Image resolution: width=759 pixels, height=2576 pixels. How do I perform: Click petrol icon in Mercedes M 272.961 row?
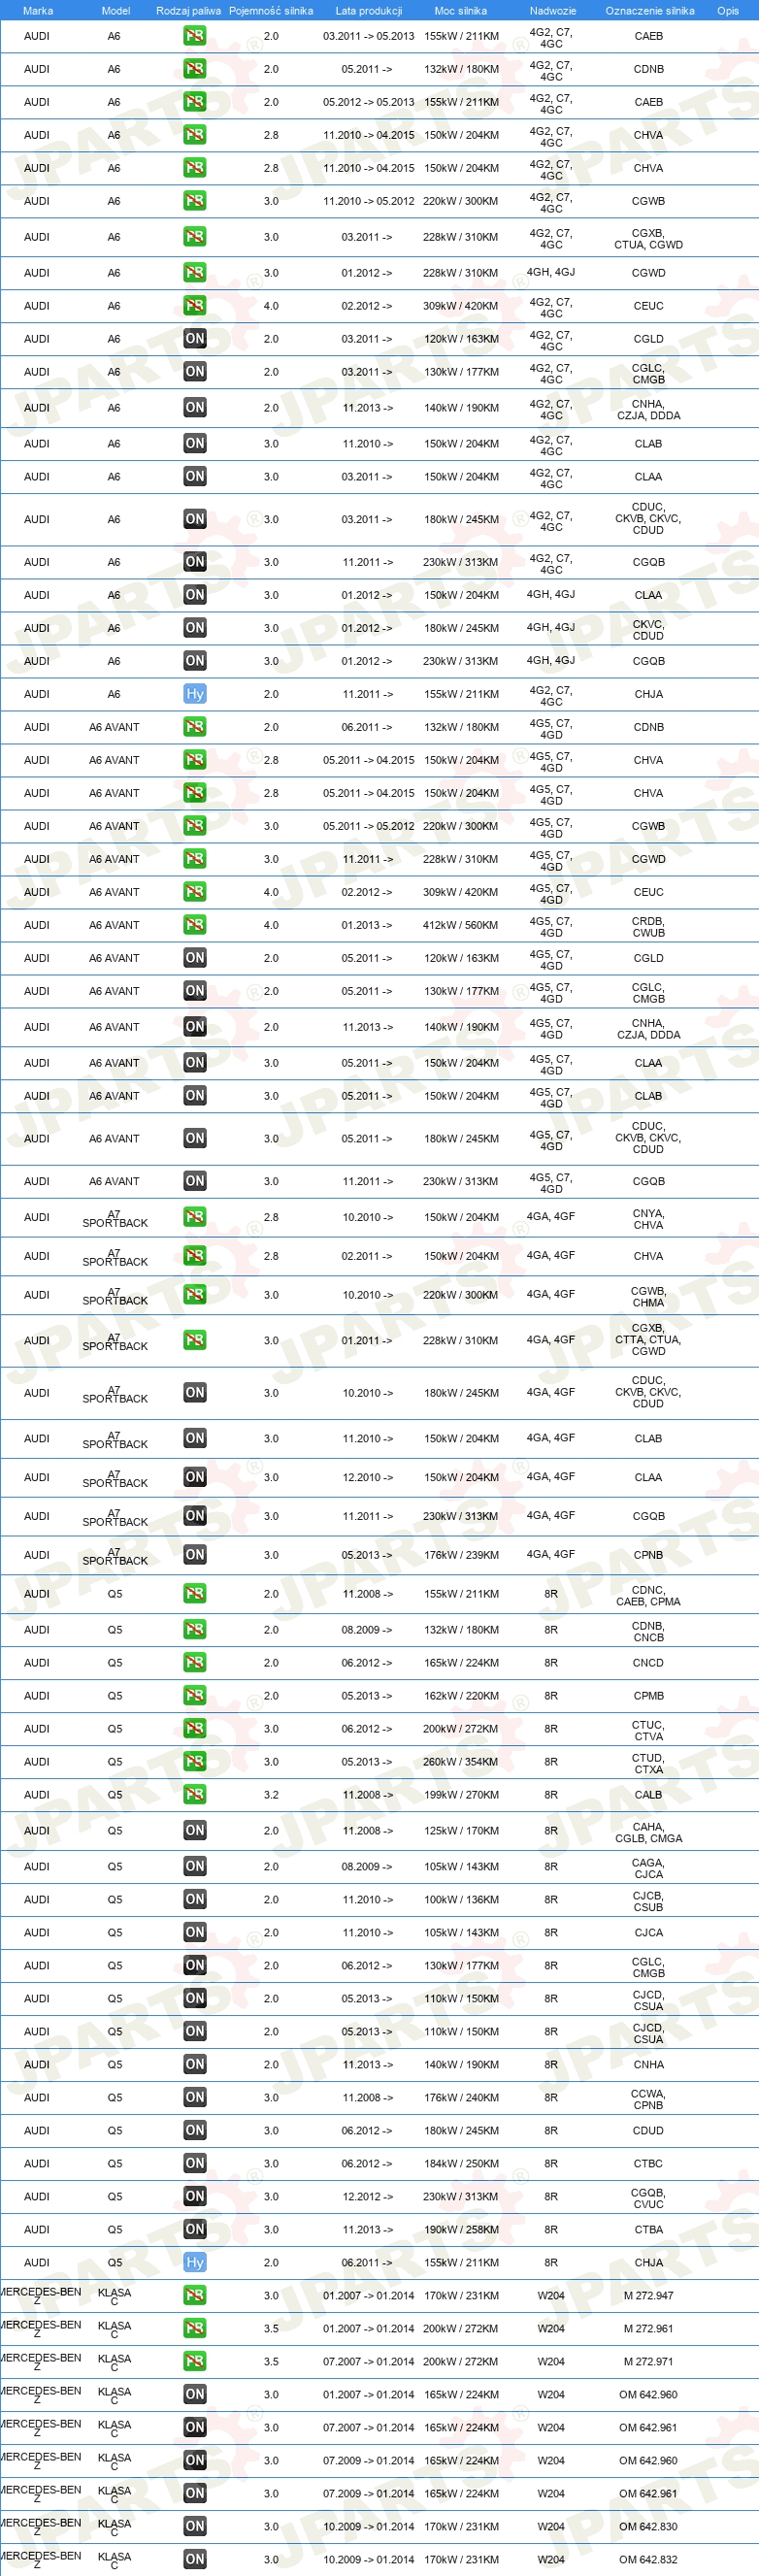[195, 2328]
